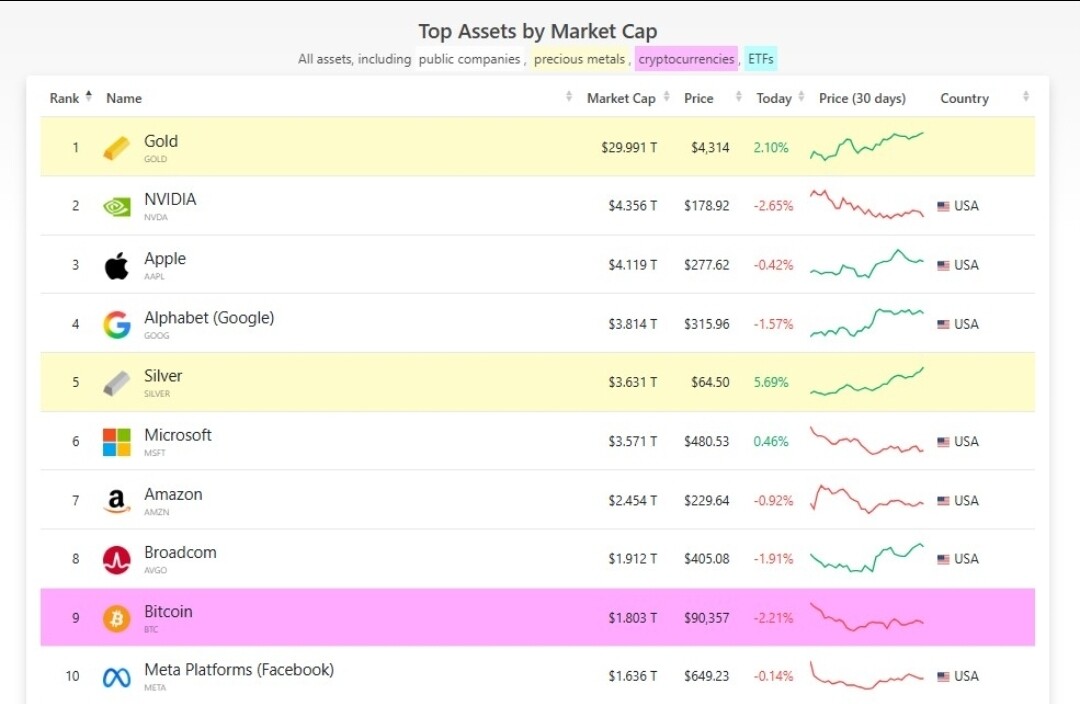View Silver's 30-day price chart
1080x704 pixels.
(x=867, y=382)
